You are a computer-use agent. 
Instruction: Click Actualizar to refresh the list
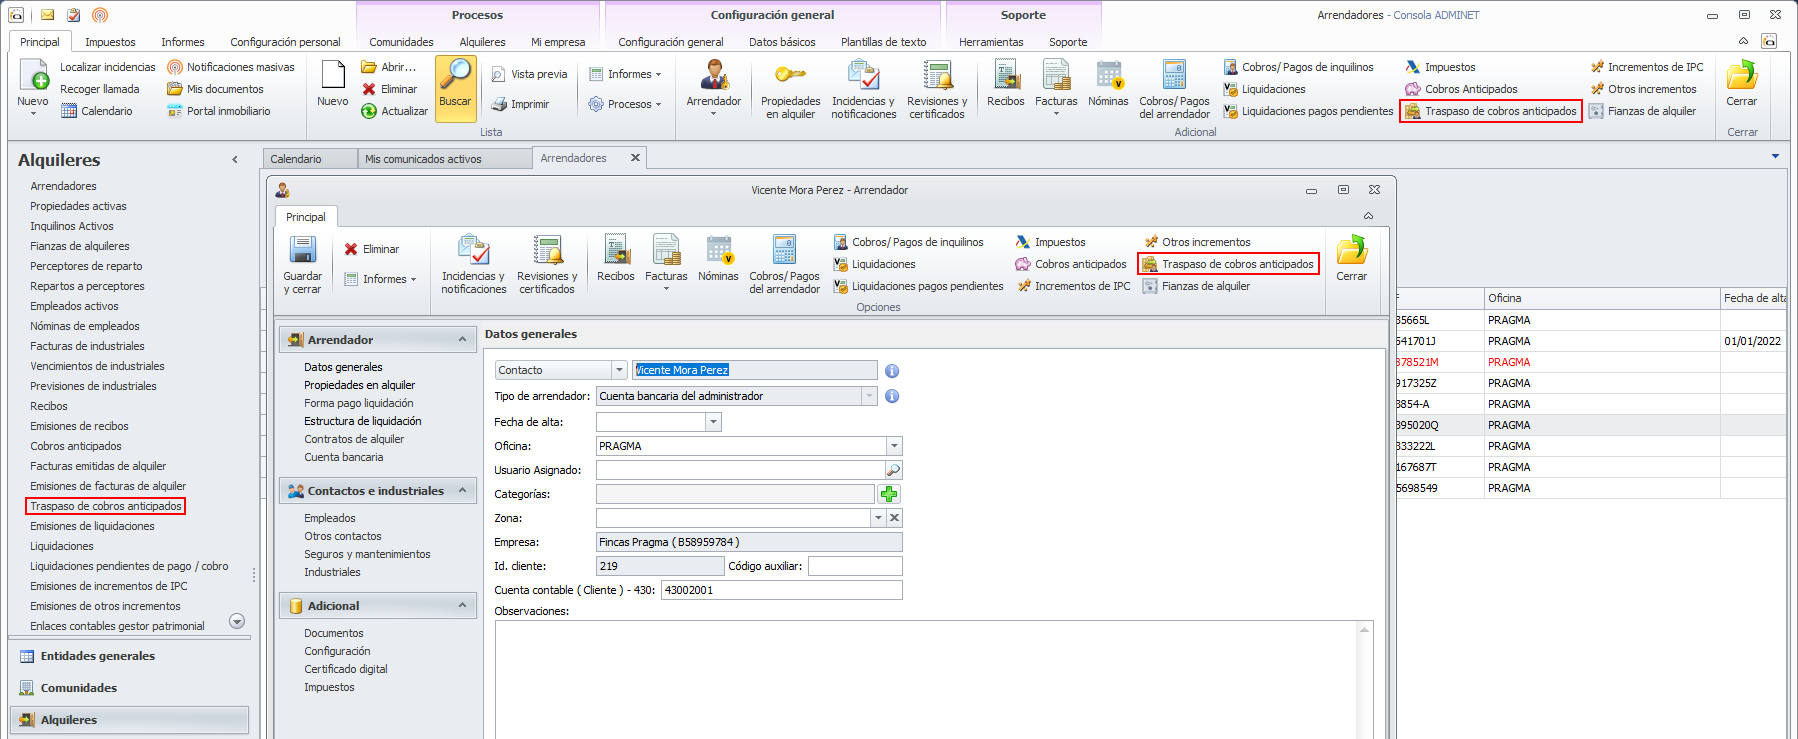click(x=394, y=111)
